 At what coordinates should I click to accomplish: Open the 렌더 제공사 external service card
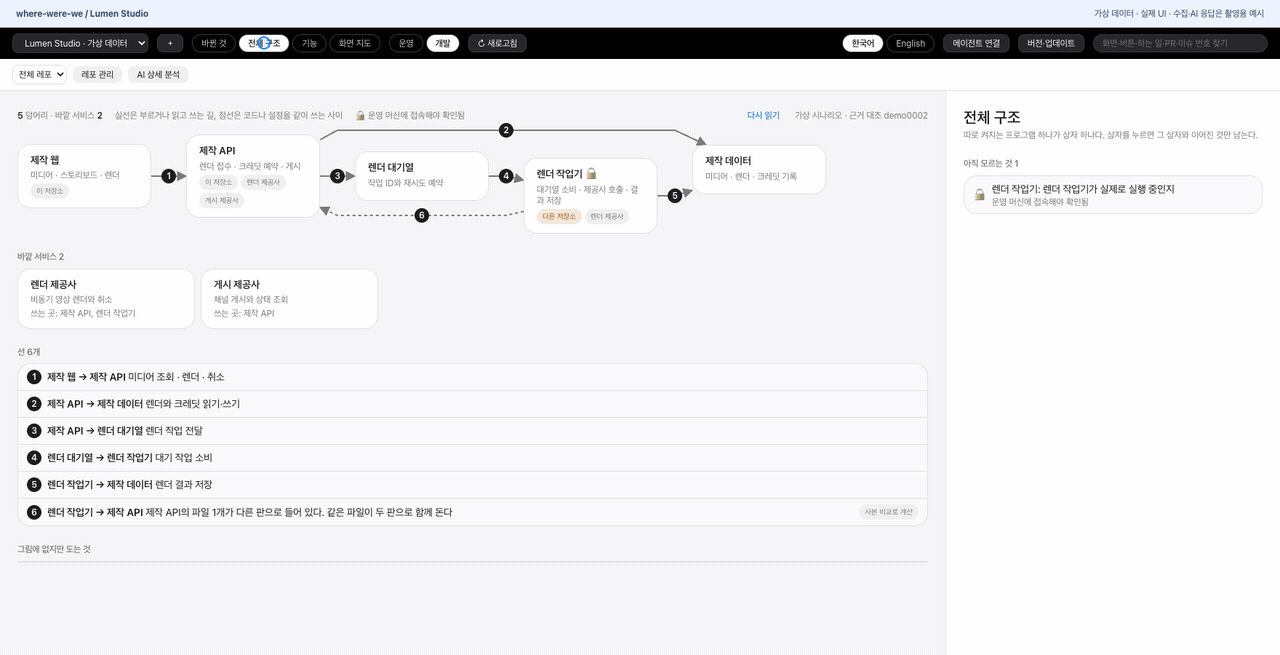(106, 298)
